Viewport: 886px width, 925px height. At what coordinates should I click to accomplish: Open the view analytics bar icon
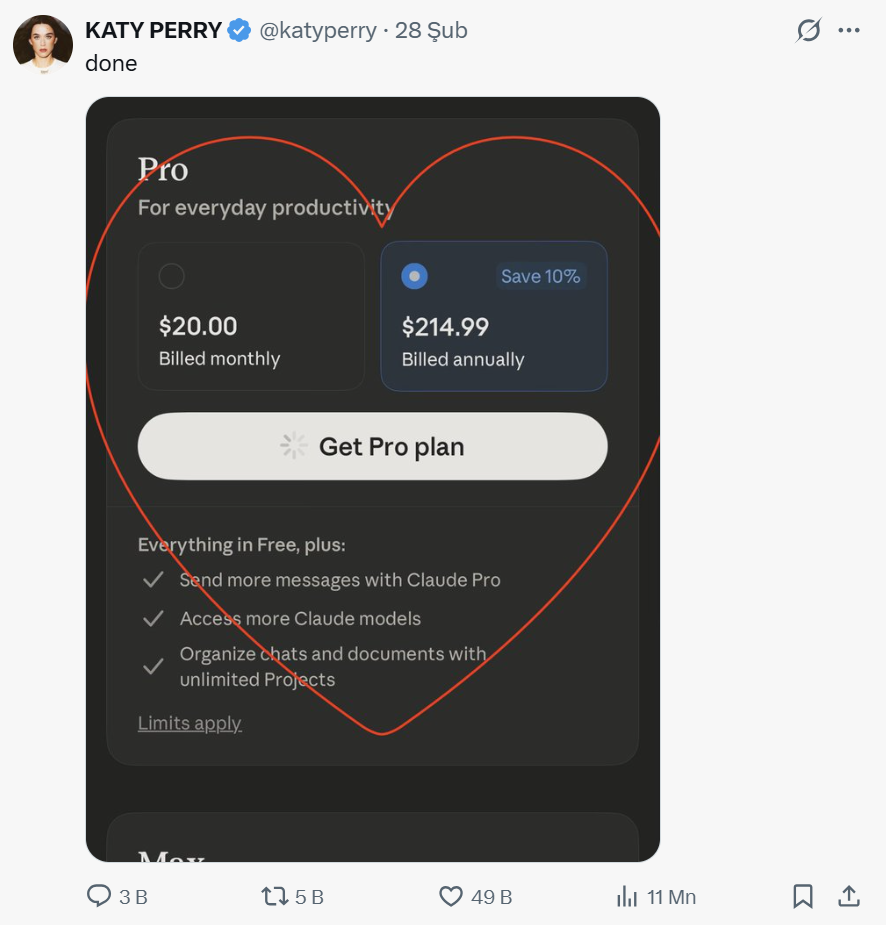coord(627,896)
